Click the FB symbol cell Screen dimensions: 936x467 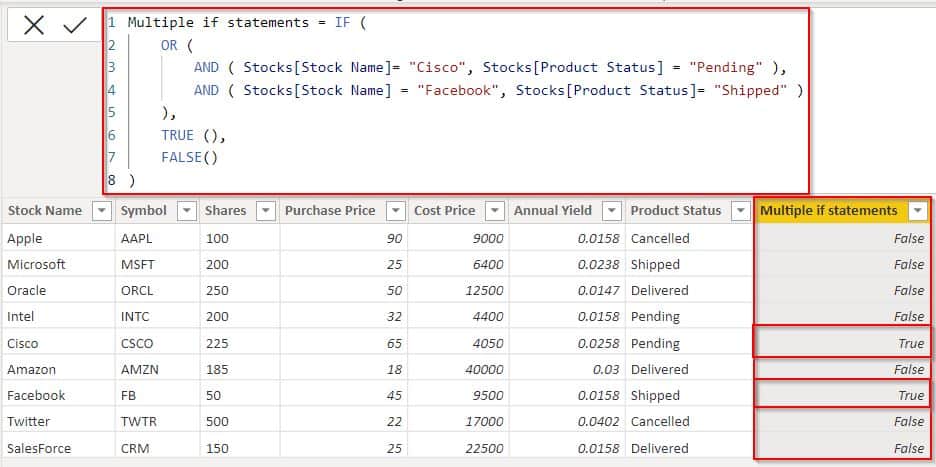point(158,395)
